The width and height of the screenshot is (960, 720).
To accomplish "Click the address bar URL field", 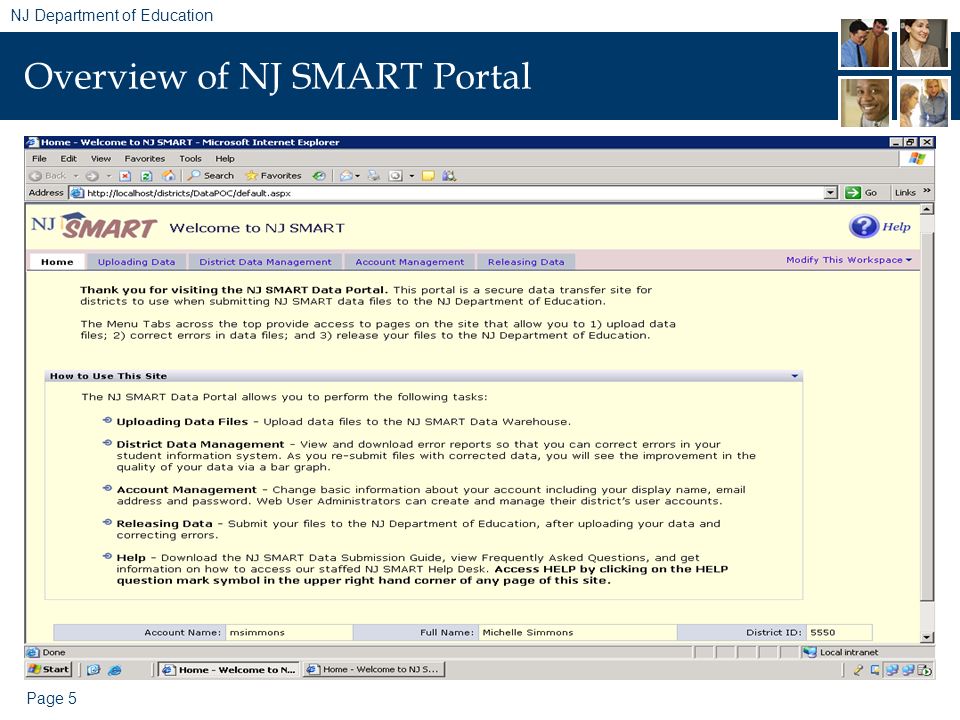I will (x=453, y=193).
